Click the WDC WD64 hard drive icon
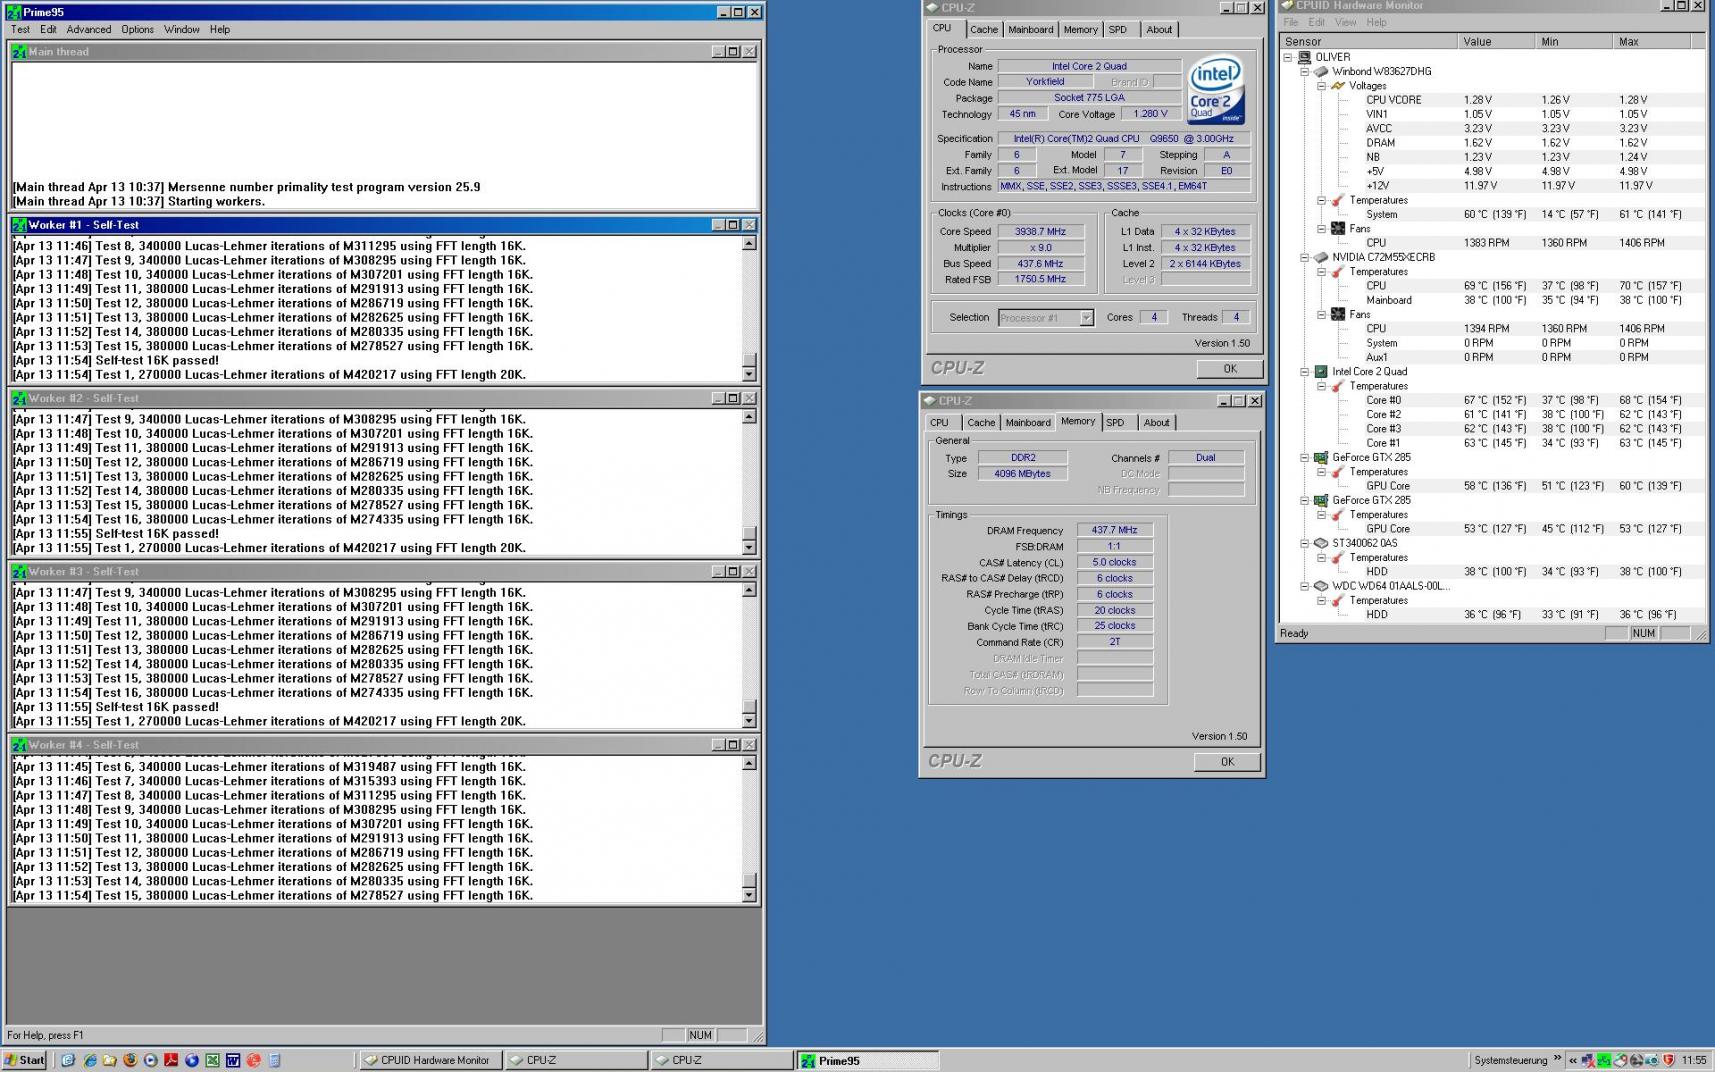This screenshot has width=1715, height=1072. click(1321, 586)
